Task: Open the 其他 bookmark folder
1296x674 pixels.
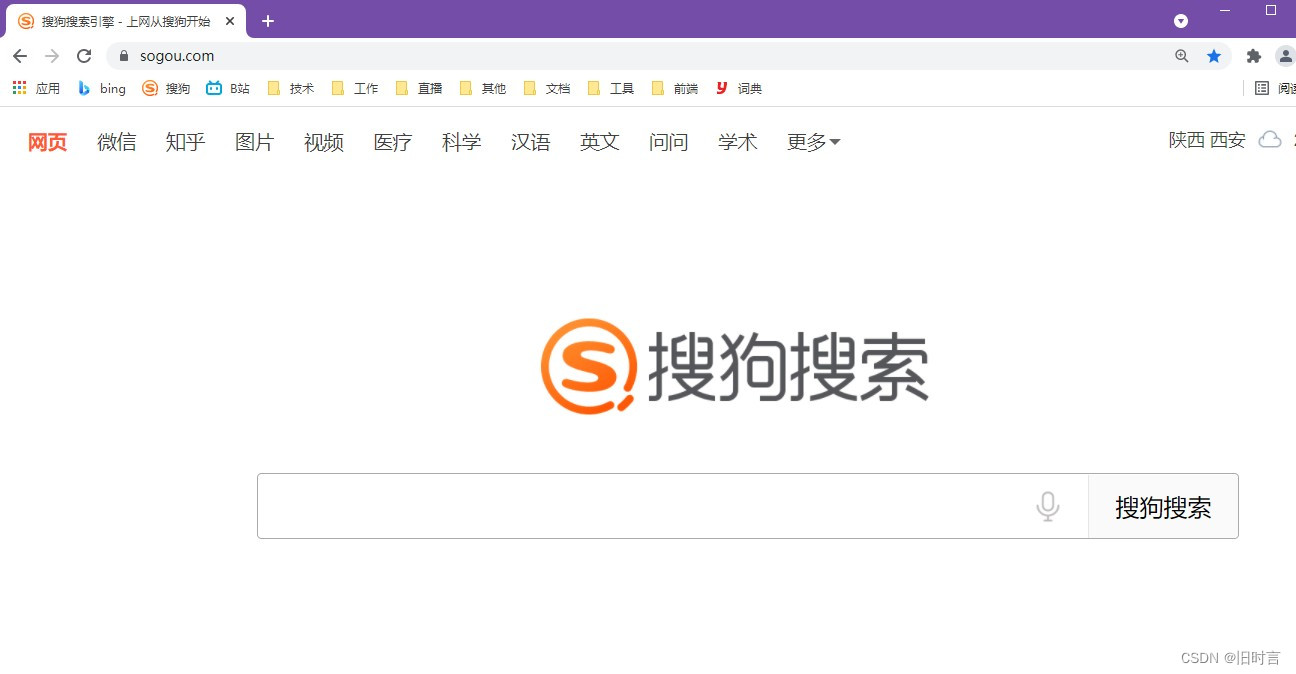Action: click(x=483, y=88)
